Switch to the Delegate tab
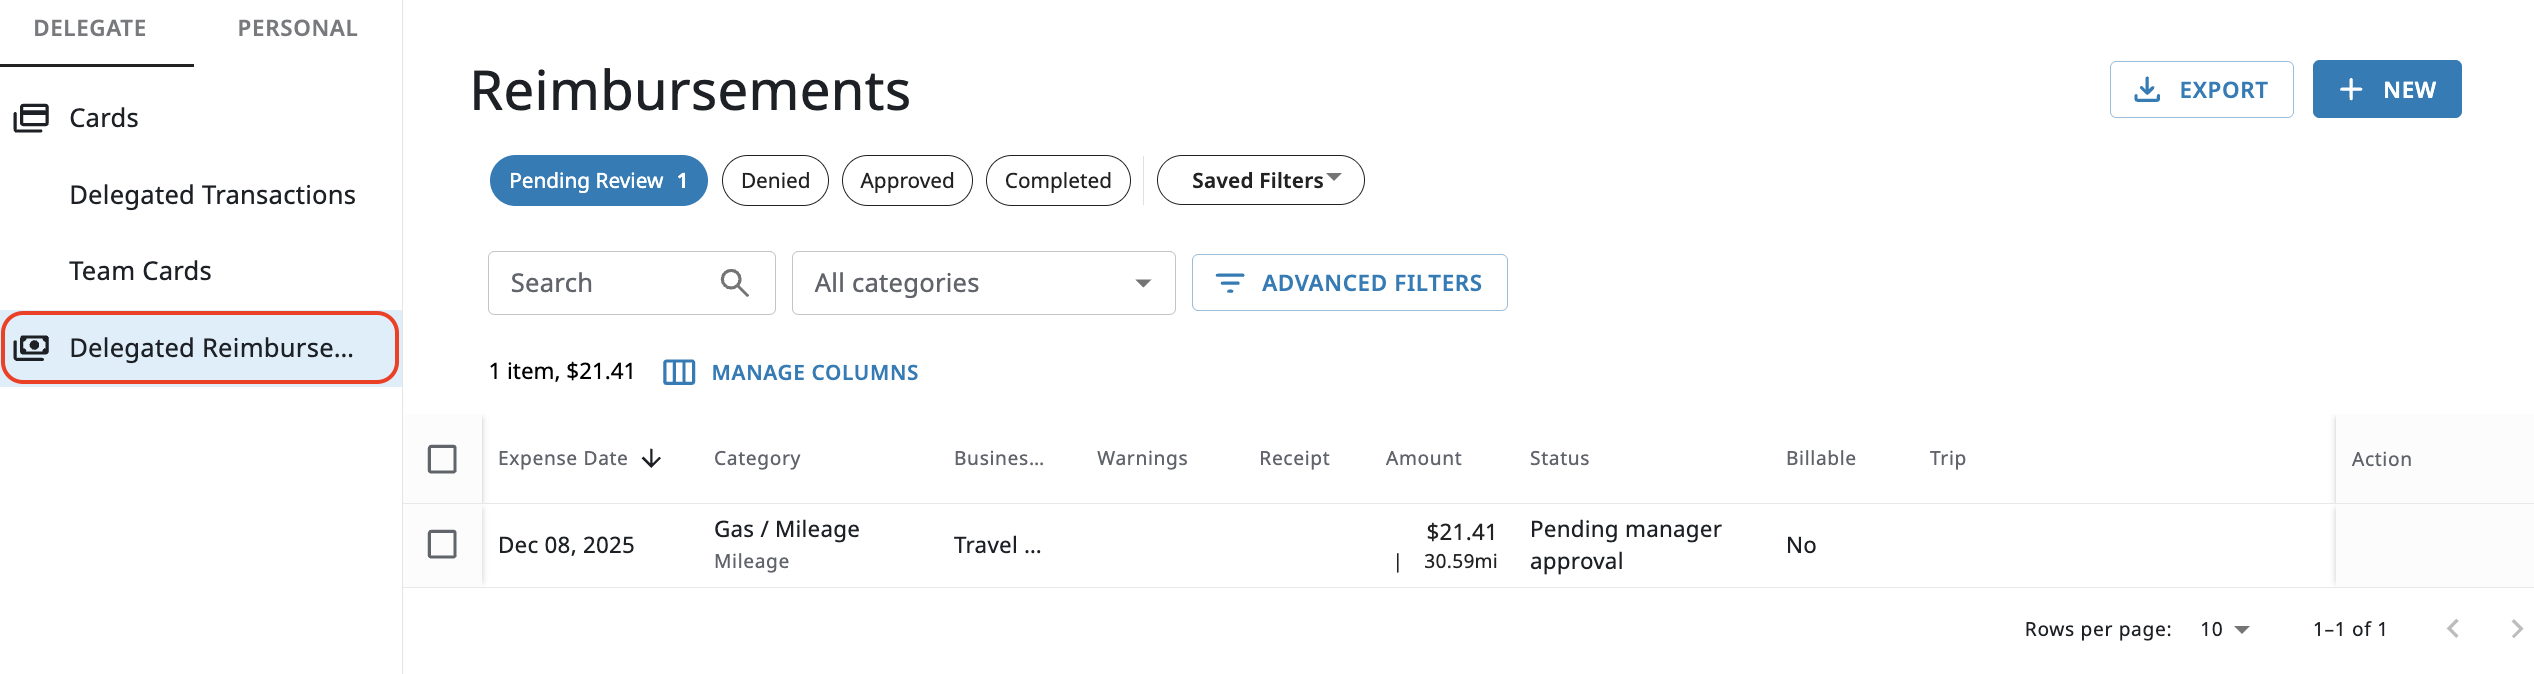Screen dimensions: 2534x674 point(90,28)
